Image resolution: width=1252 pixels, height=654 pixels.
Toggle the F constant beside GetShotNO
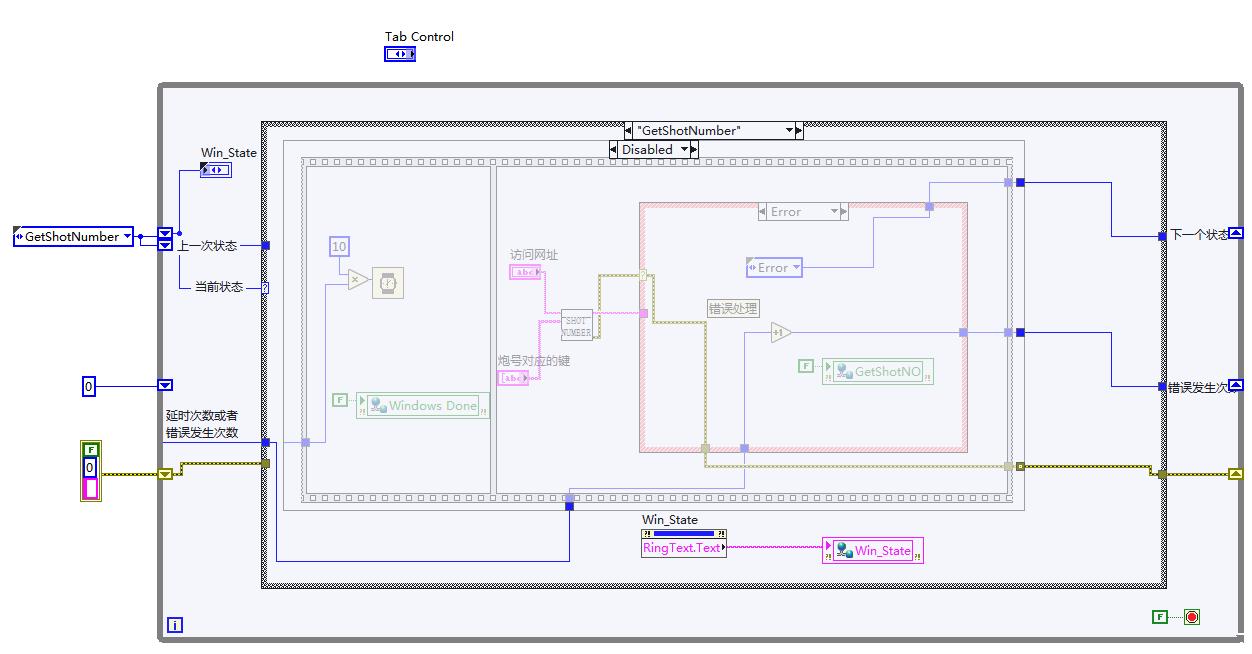tap(806, 366)
